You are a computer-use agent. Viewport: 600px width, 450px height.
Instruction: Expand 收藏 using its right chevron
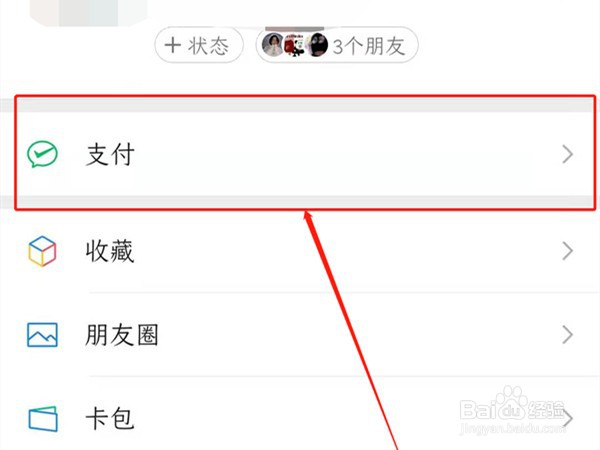tap(567, 251)
